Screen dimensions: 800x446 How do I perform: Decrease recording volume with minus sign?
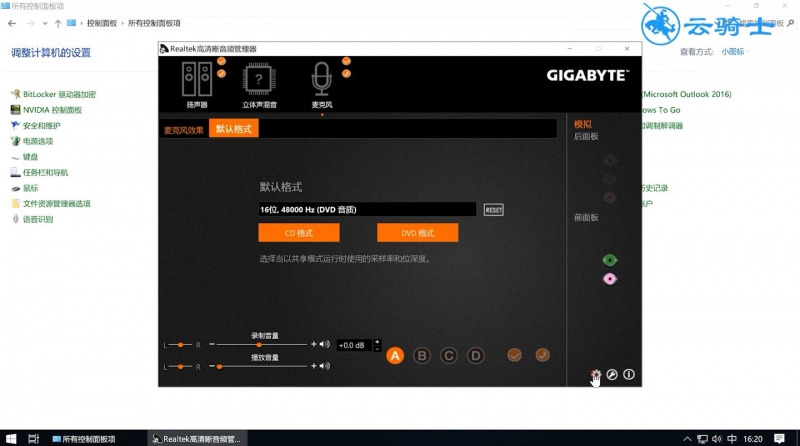(x=212, y=344)
